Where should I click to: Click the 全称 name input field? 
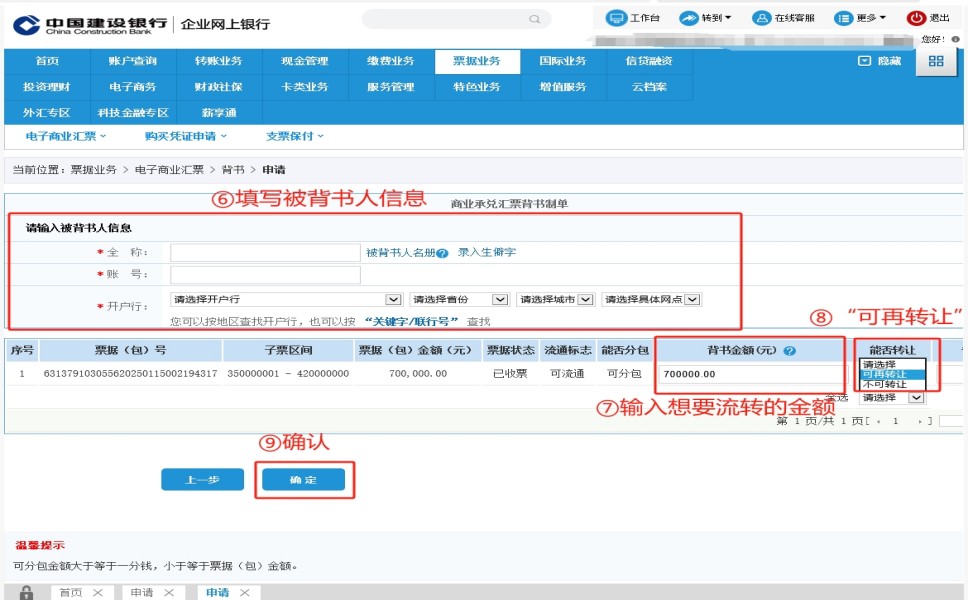pyautogui.click(x=265, y=253)
